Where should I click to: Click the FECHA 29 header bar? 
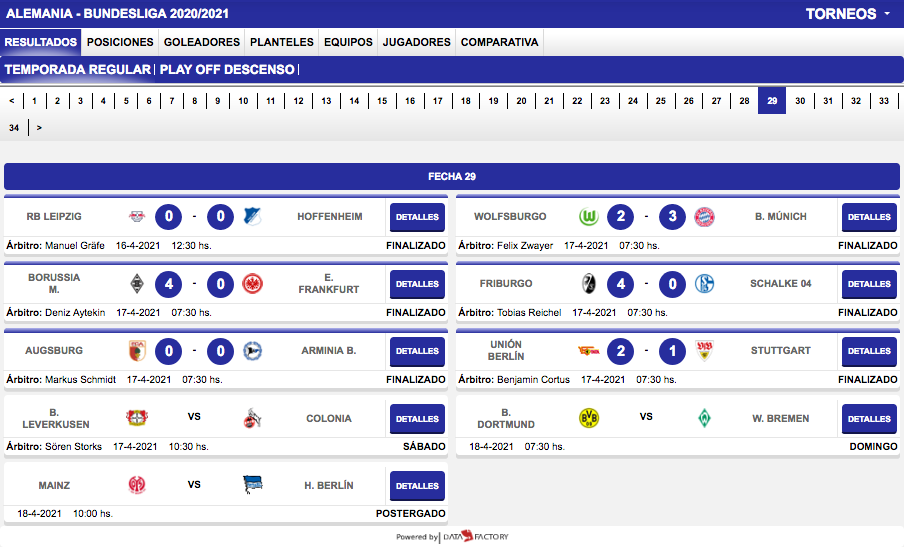coord(452,176)
